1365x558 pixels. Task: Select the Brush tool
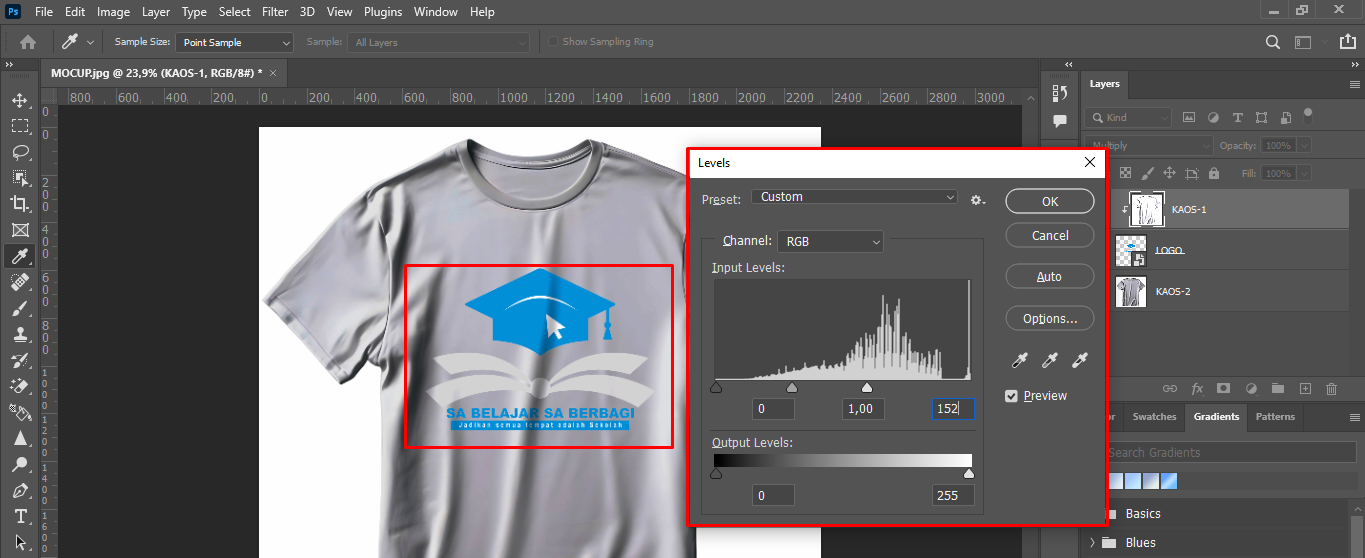coord(20,308)
